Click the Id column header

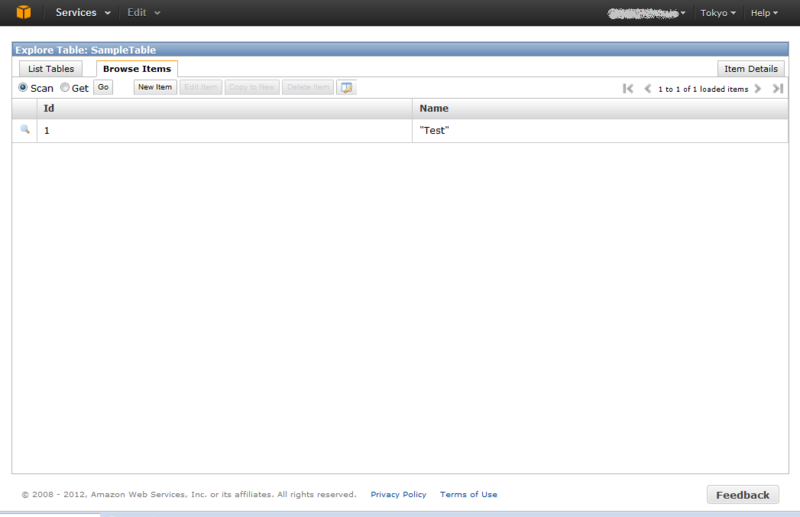pyautogui.click(x=224, y=108)
